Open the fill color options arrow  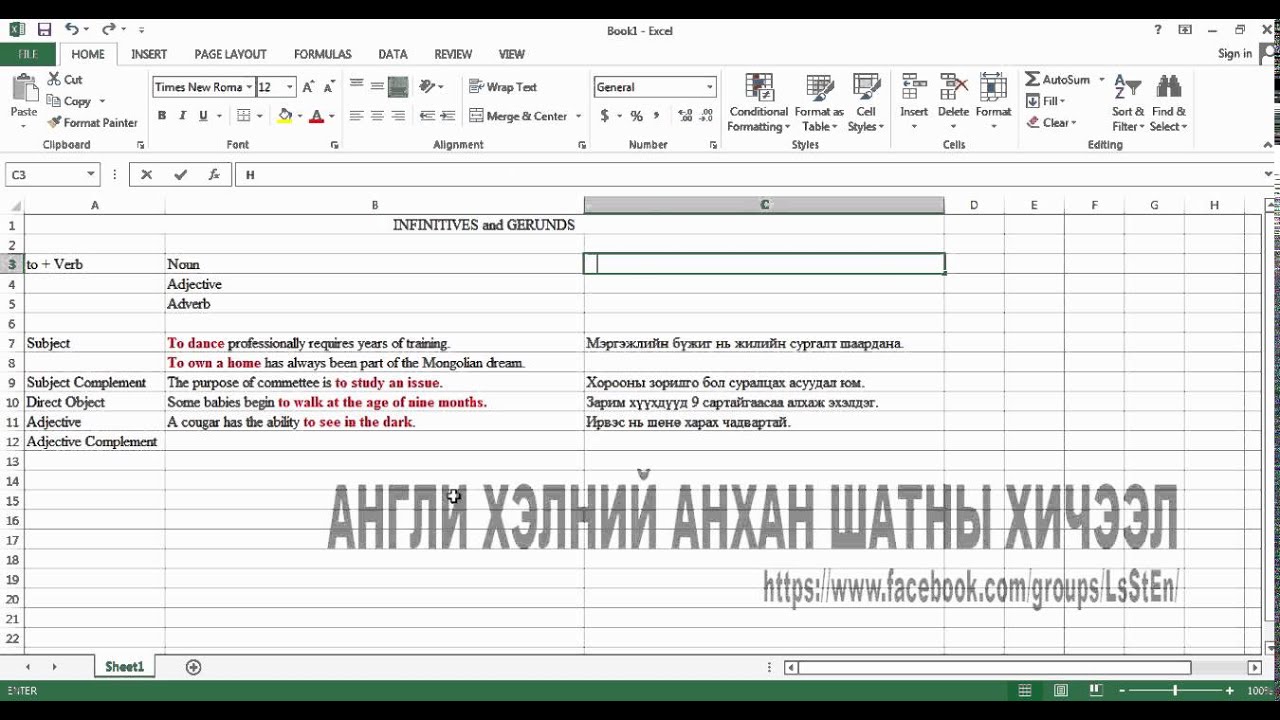pyautogui.click(x=301, y=116)
